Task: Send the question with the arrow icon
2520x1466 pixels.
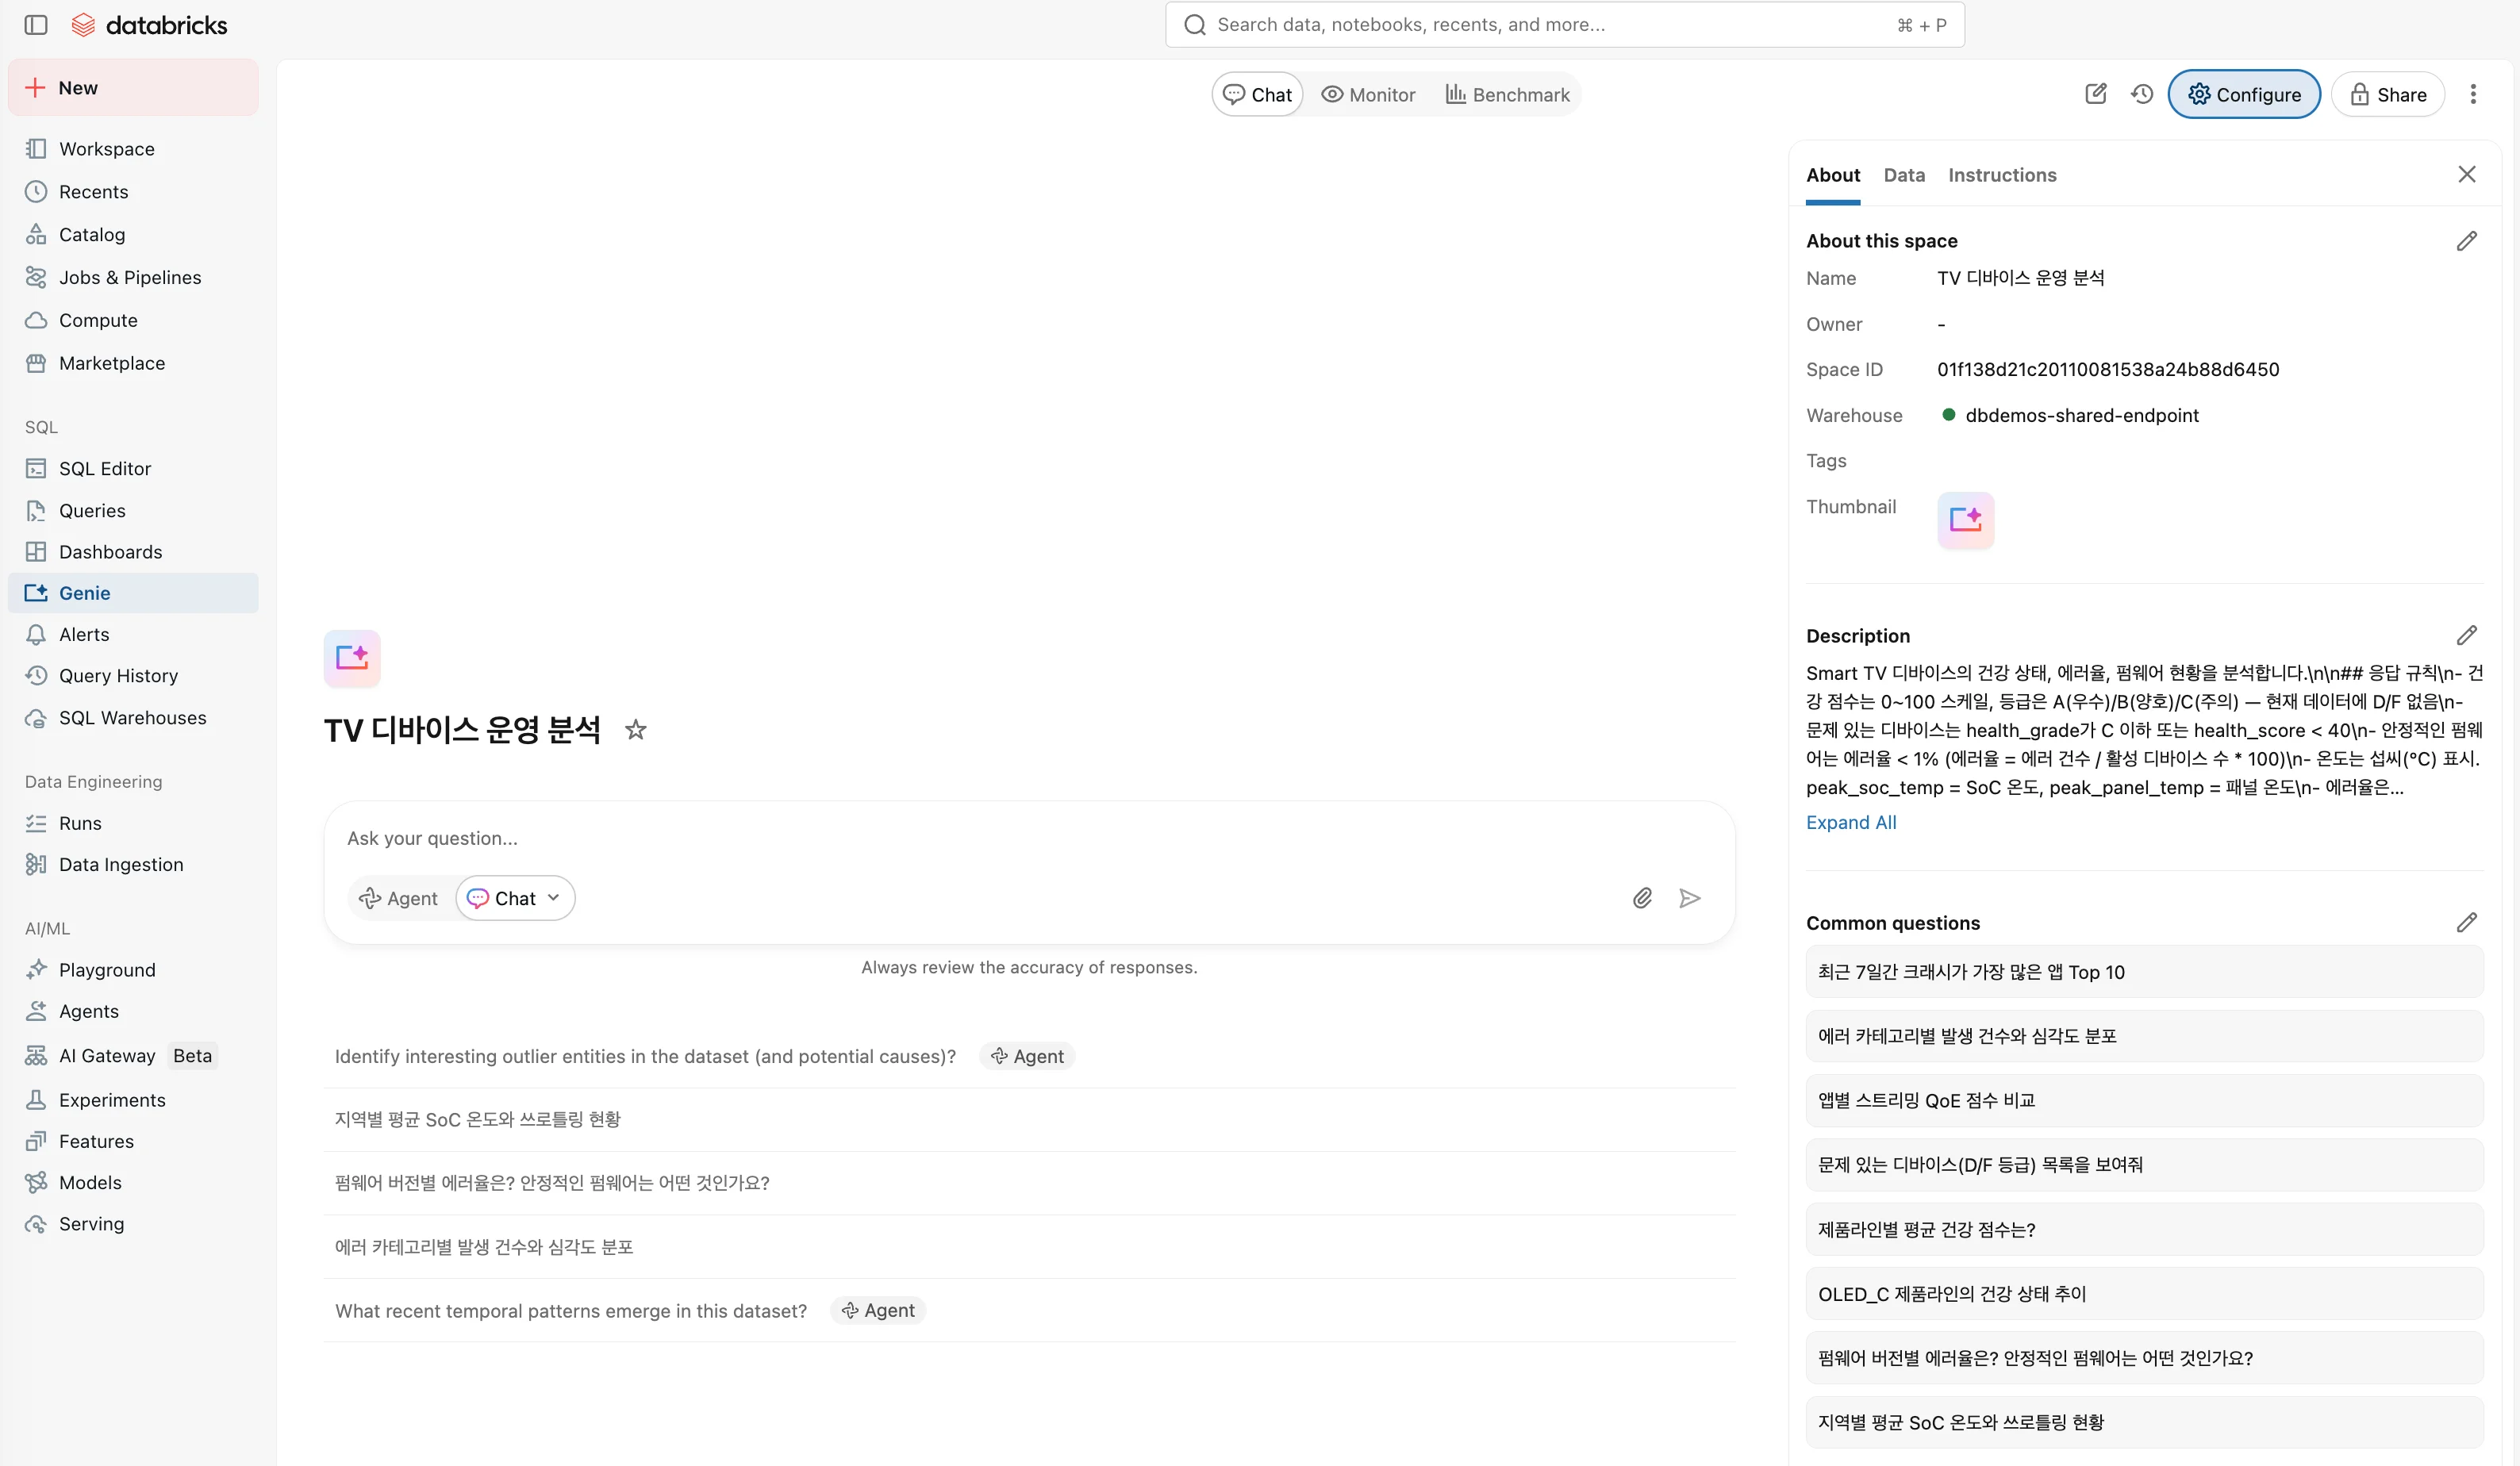Action: (1690, 898)
